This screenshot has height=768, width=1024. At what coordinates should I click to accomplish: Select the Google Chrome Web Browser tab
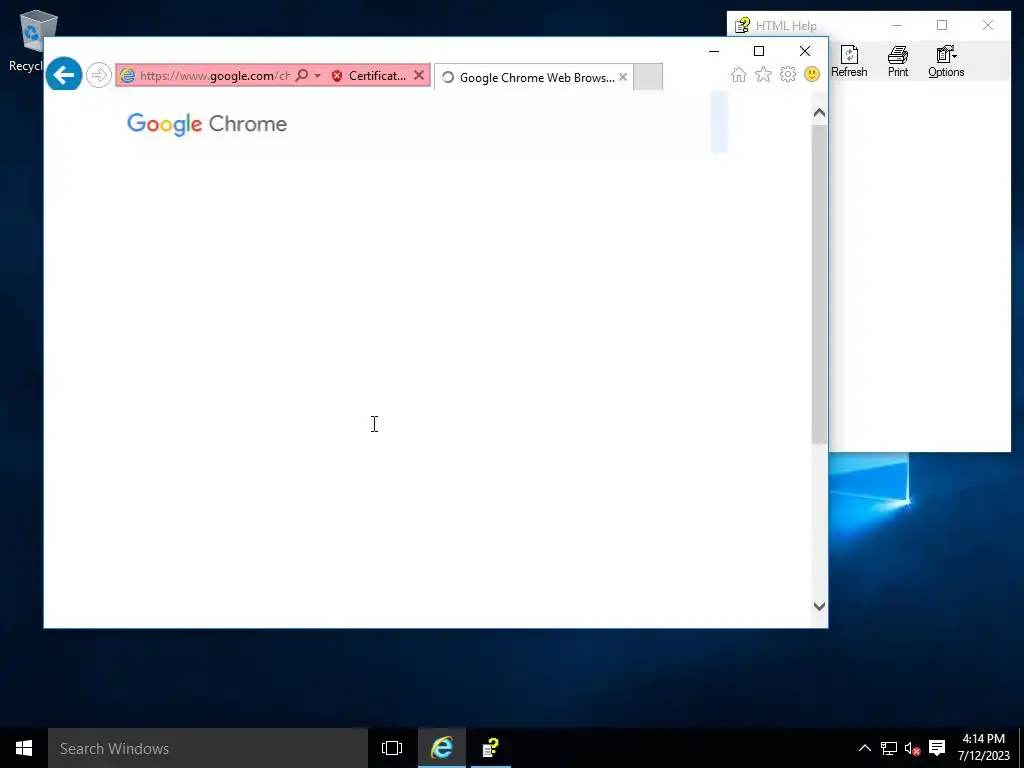534,77
